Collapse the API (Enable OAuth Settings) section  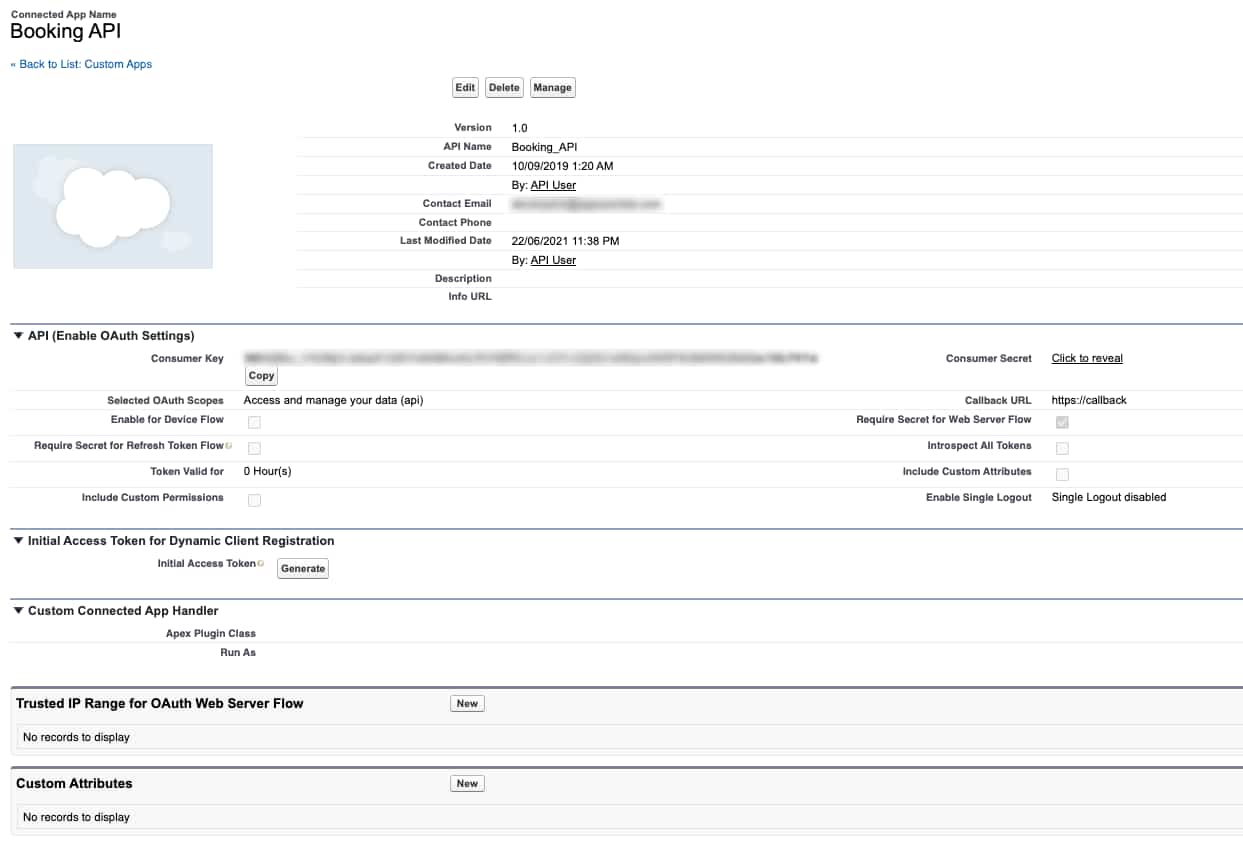pyautogui.click(x=18, y=336)
